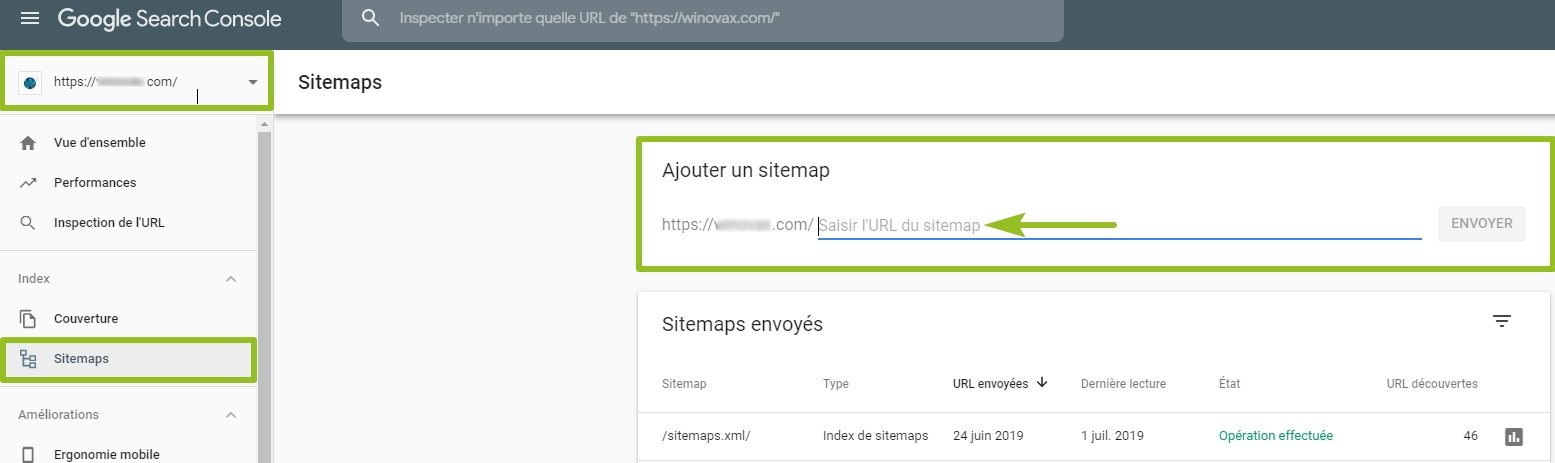1555x463 pixels.
Task: Sort by the Type column header
Action: pyautogui.click(x=836, y=384)
